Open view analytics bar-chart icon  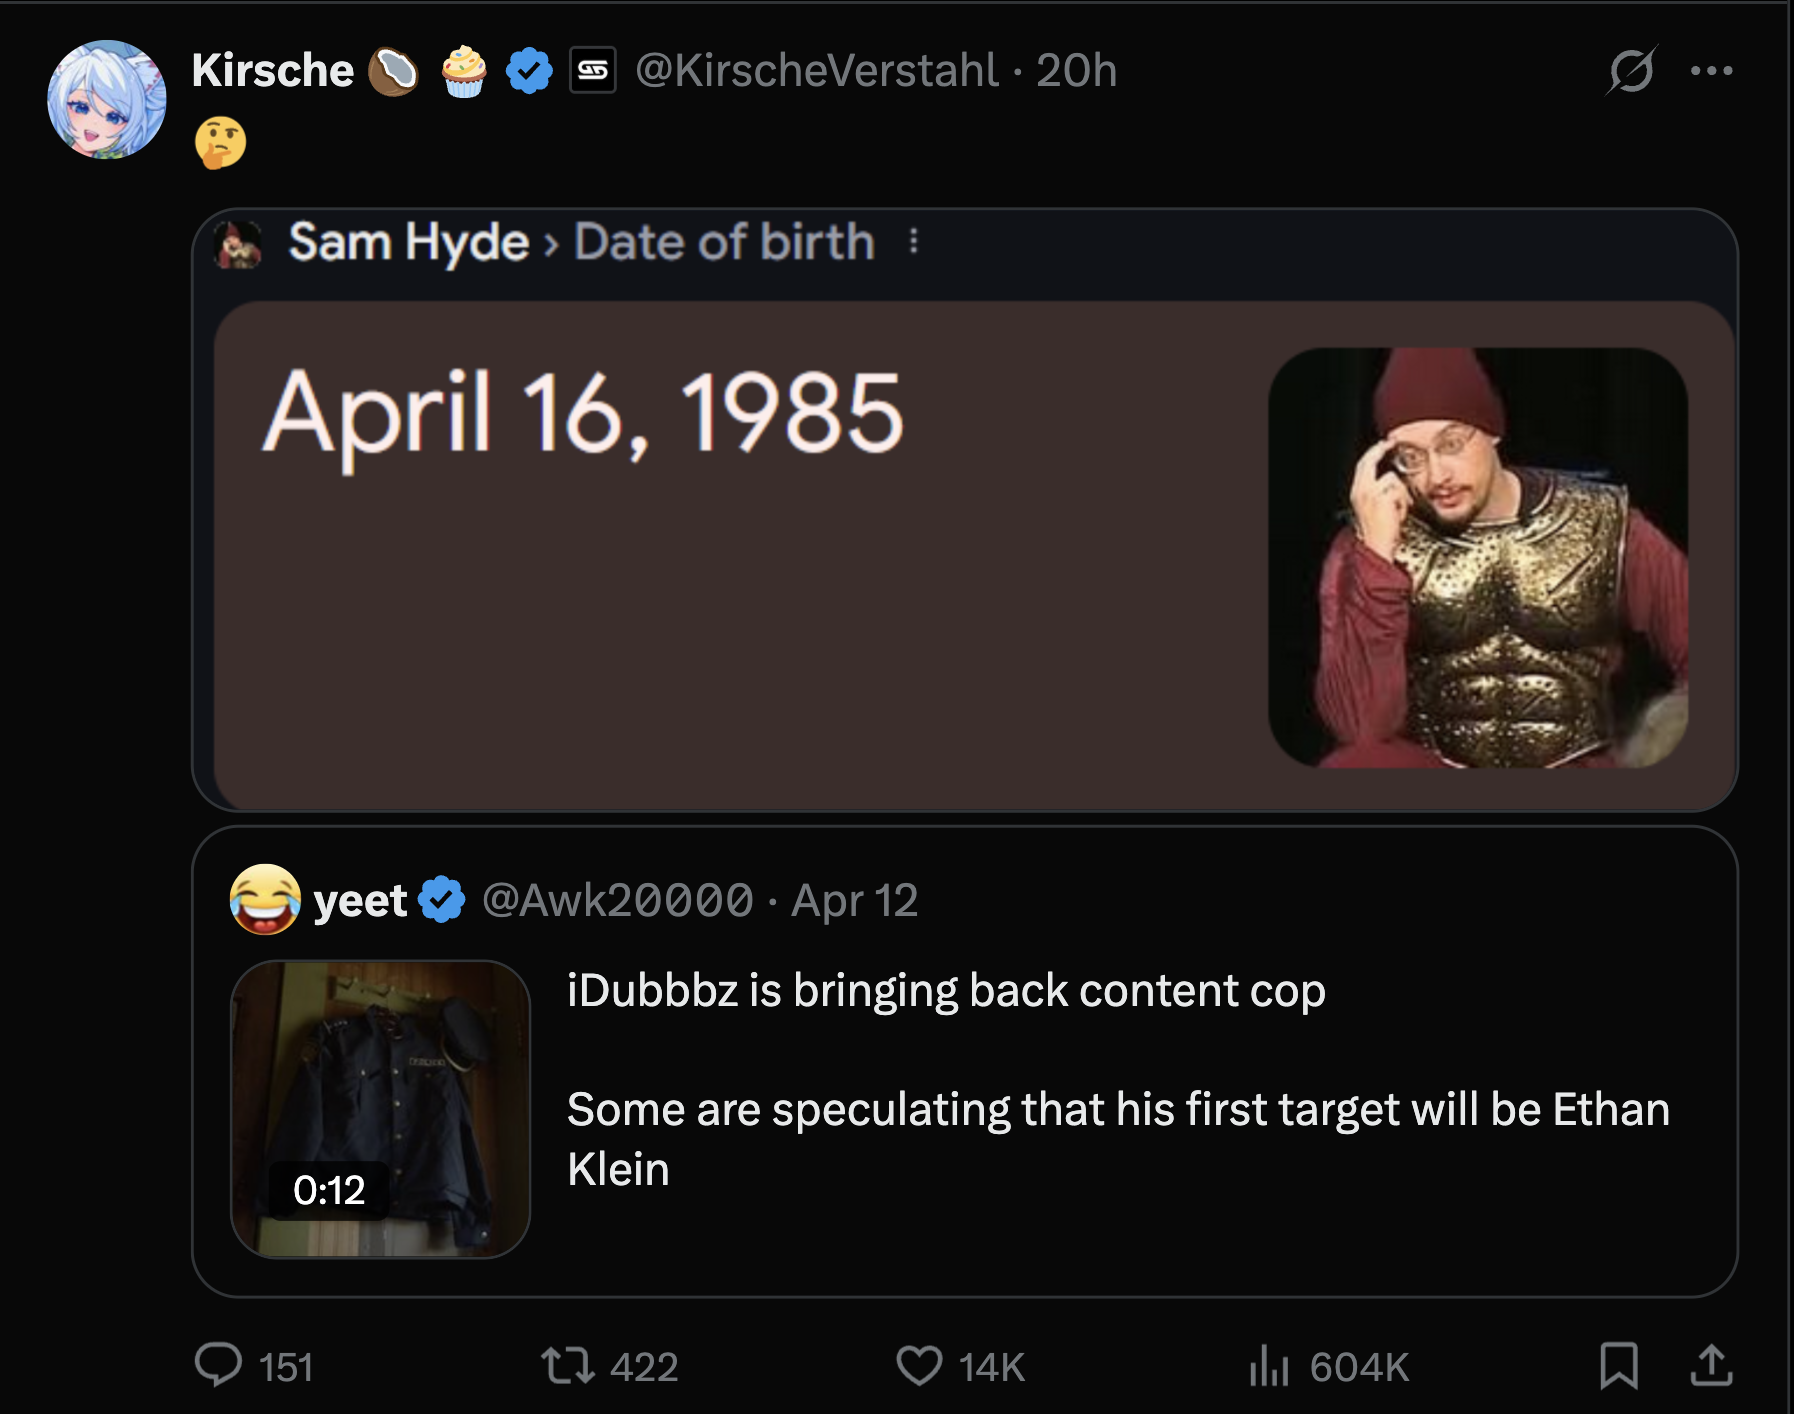(x=1269, y=1365)
